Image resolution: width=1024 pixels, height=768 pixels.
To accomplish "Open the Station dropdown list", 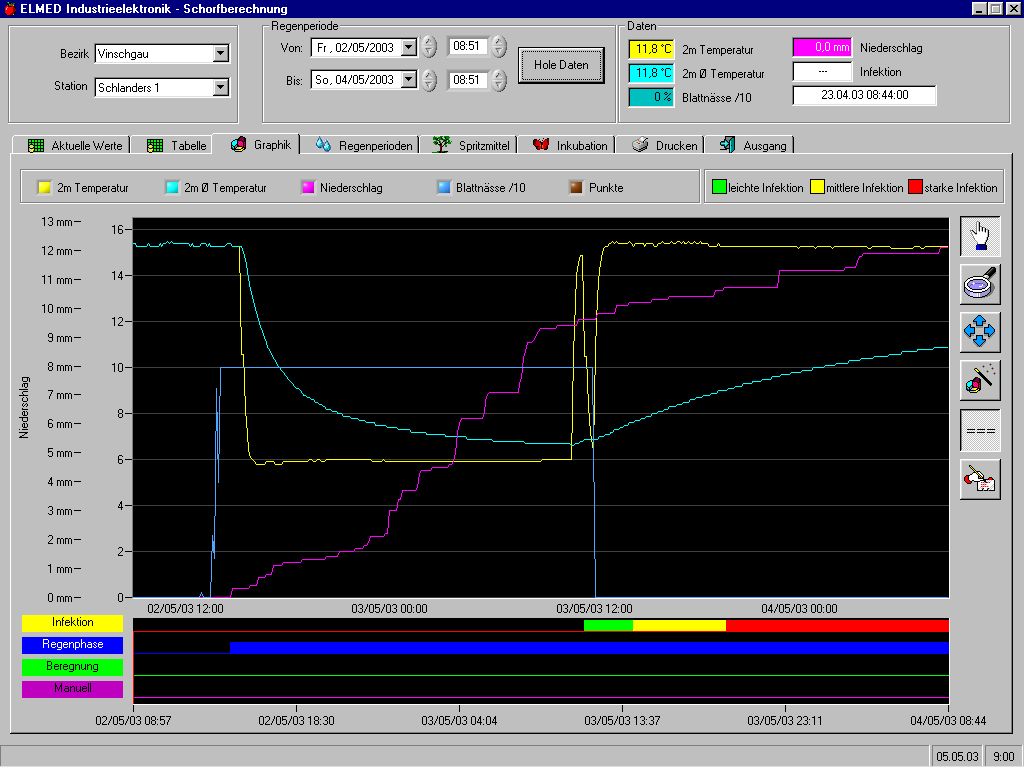I will 221,88.
